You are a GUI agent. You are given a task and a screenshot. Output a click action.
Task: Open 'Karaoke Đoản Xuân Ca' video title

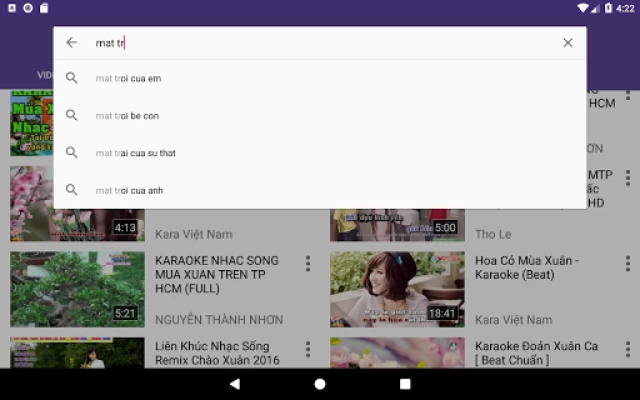pos(536,353)
